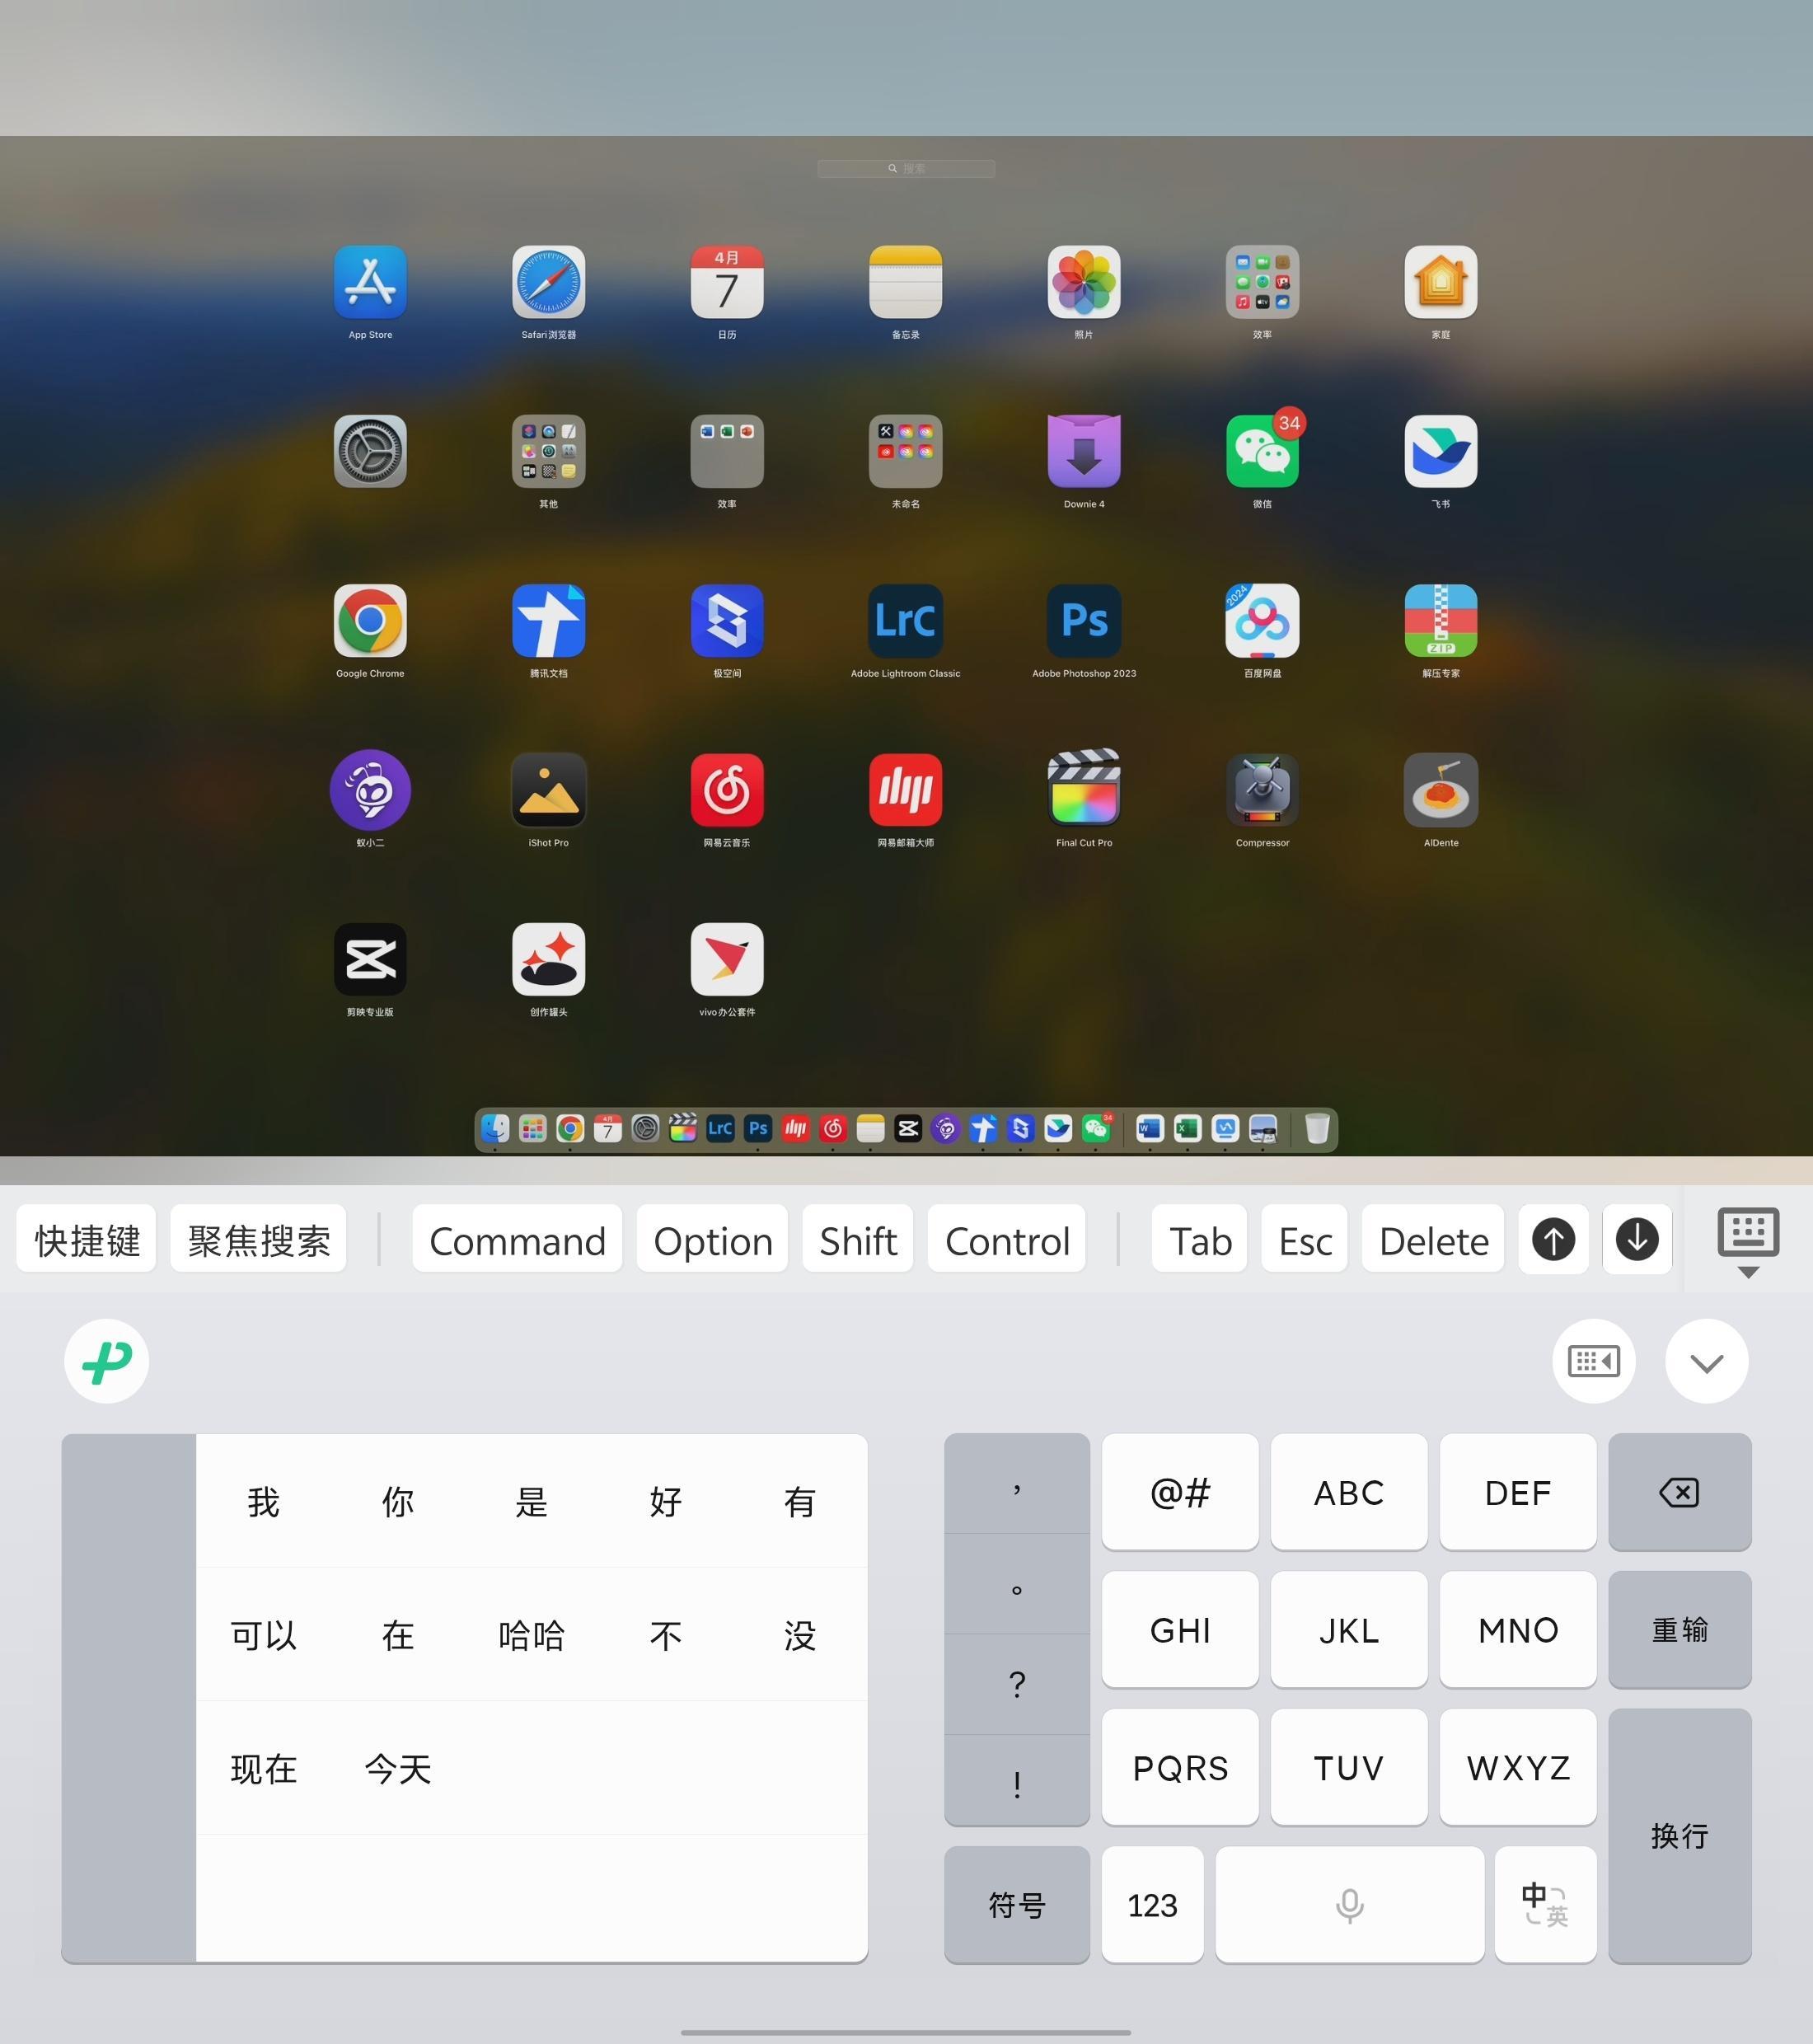
Task: Tap the PQRS key
Action: tap(1179, 1767)
